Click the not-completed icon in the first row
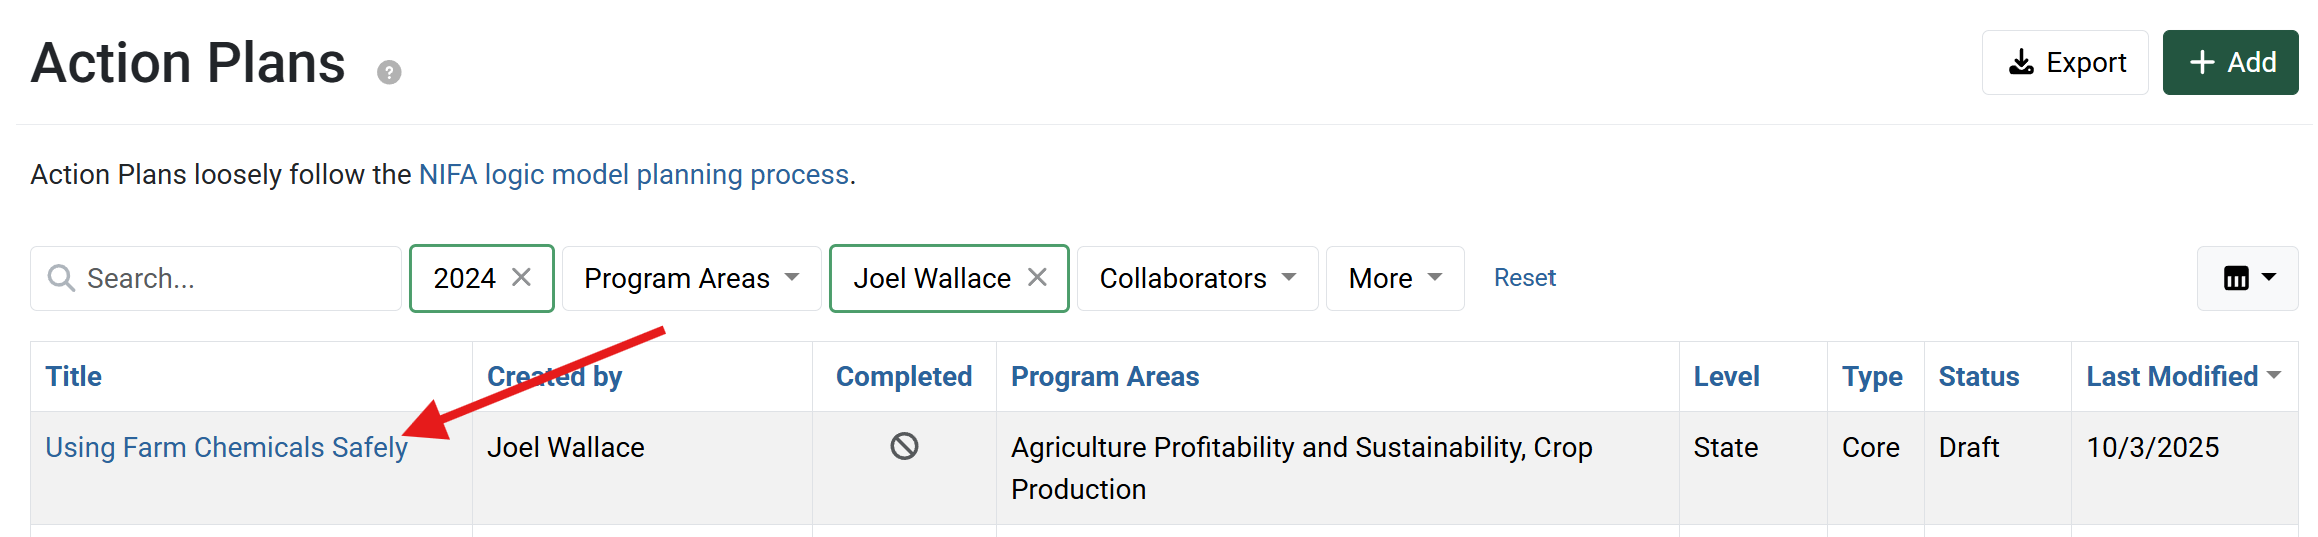 [904, 446]
